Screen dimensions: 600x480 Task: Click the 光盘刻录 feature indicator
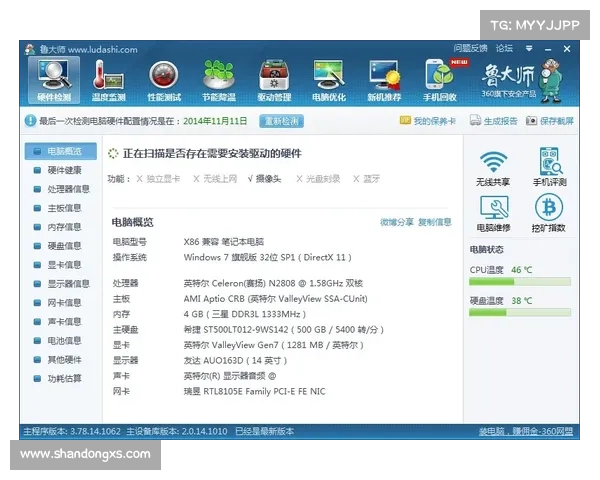[x=318, y=179]
